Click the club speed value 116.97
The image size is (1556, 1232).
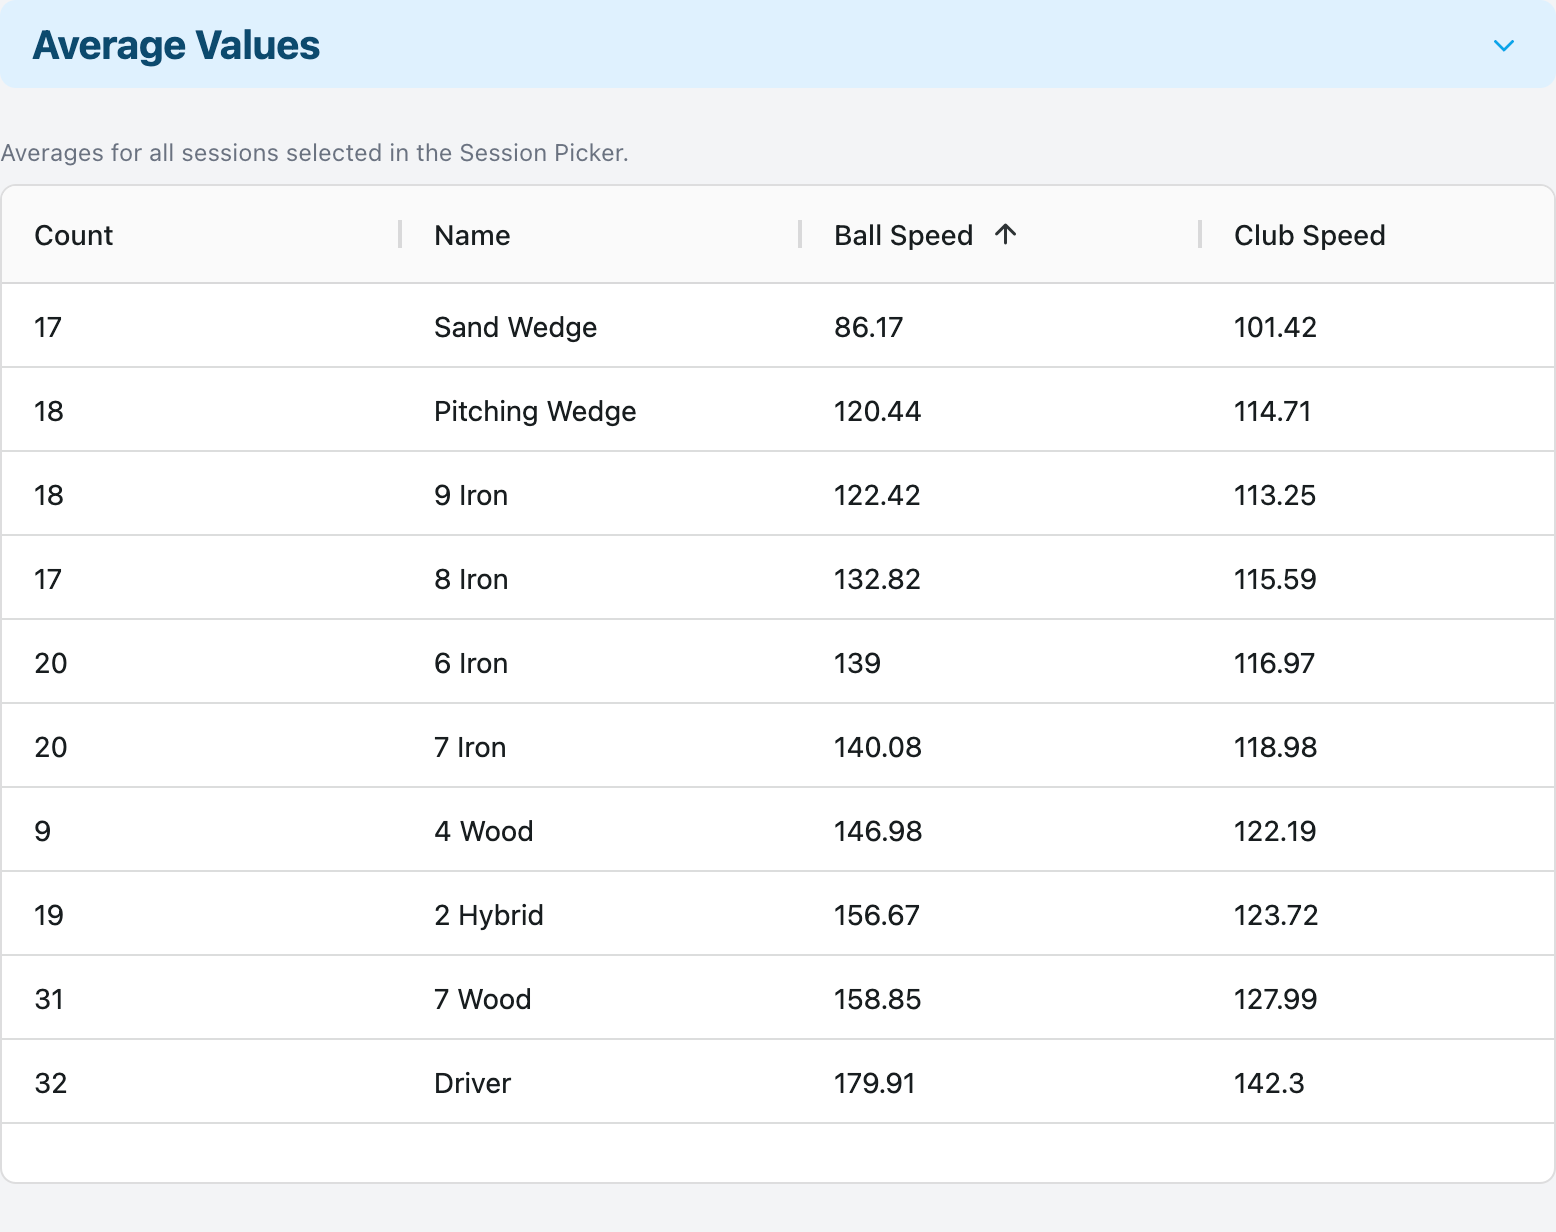[1274, 663]
